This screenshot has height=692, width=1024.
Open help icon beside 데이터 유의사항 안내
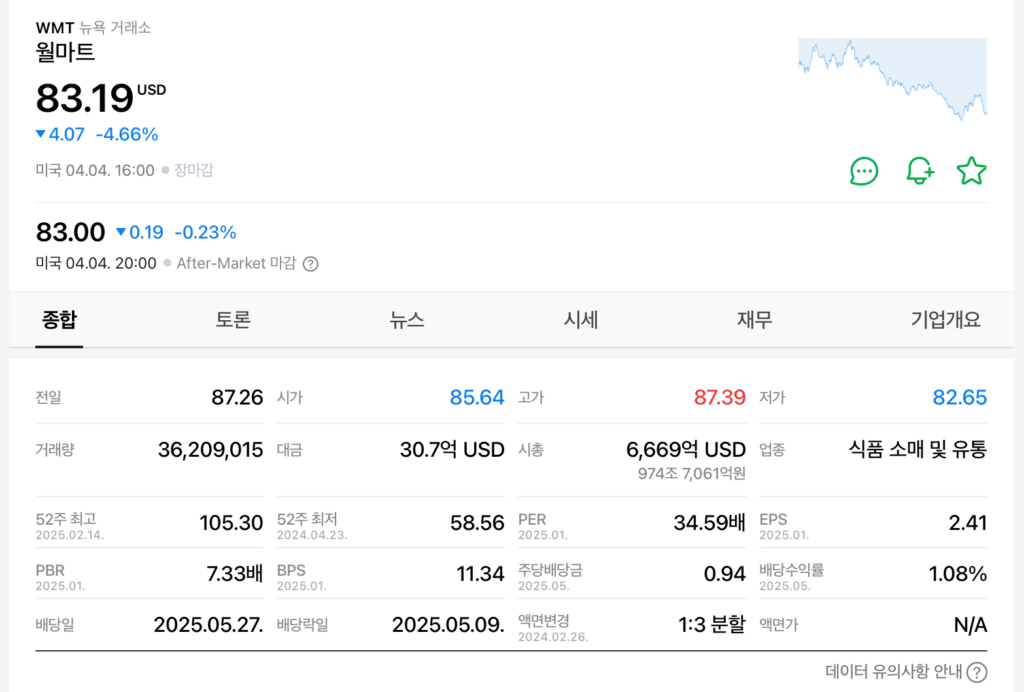(x=977, y=672)
